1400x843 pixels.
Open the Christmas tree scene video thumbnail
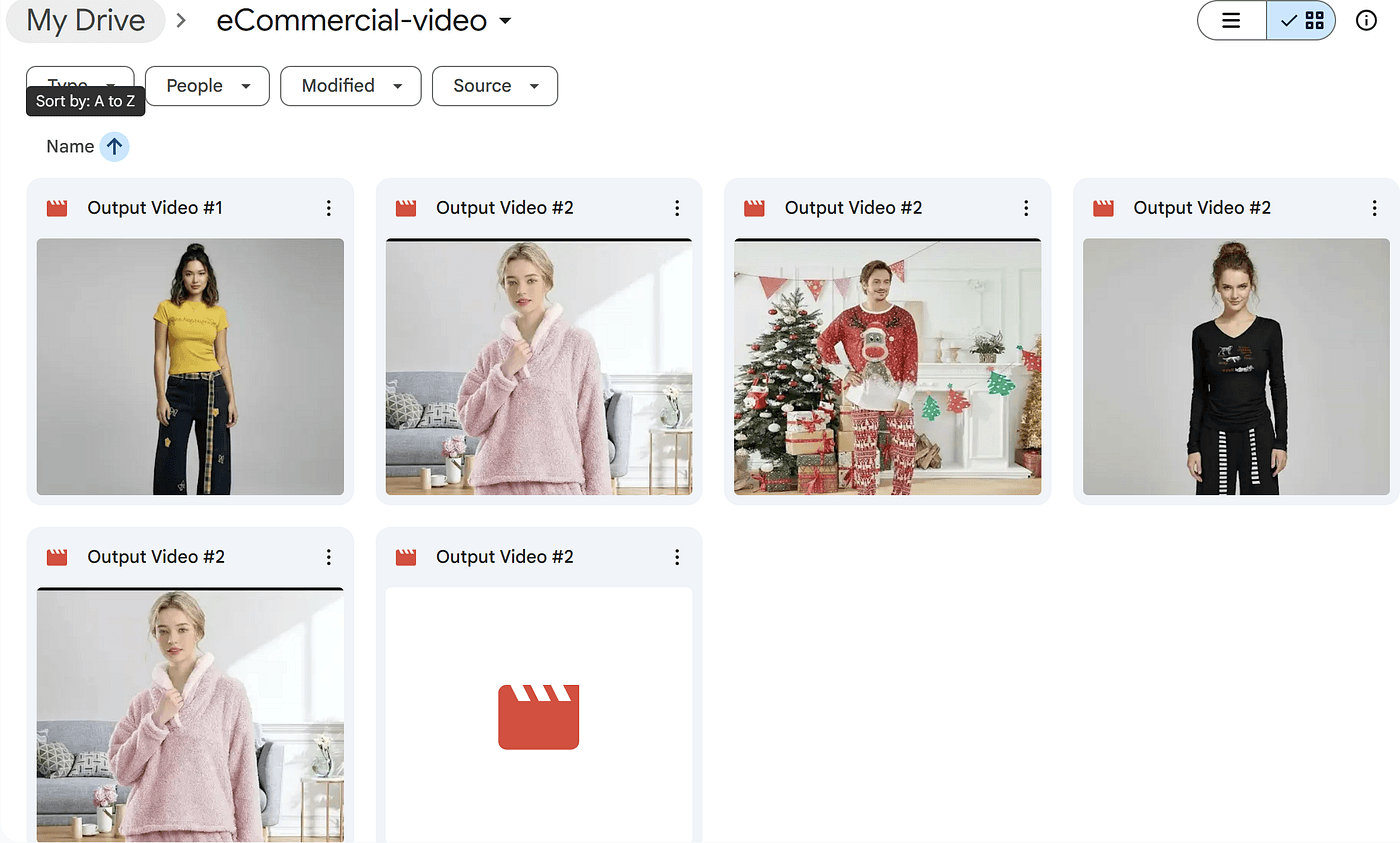coord(887,366)
